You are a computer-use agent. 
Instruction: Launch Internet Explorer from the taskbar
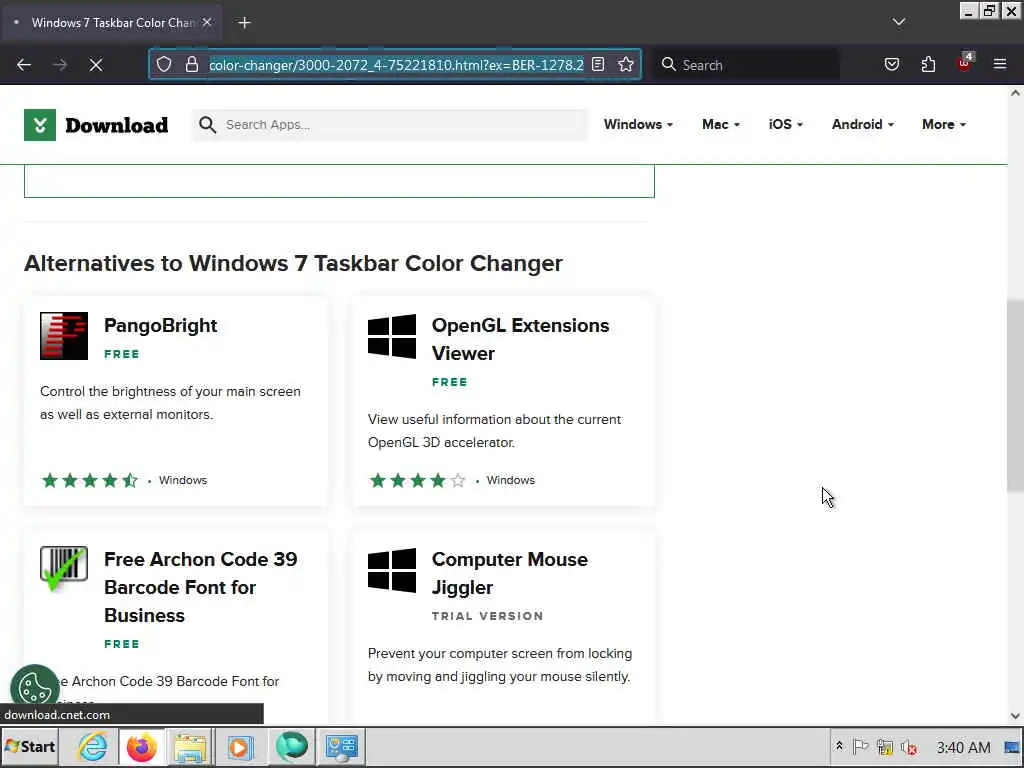pyautogui.click(x=93, y=746)
